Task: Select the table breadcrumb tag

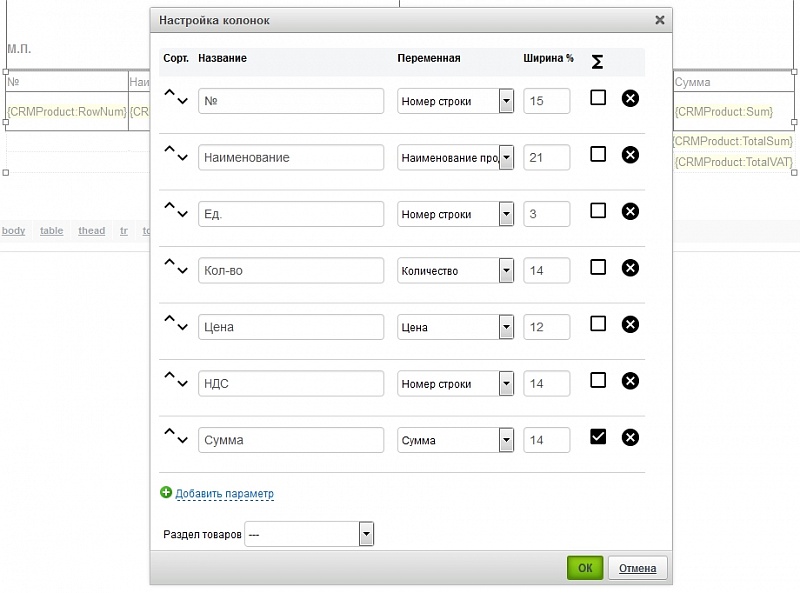Action: (51, 231)
